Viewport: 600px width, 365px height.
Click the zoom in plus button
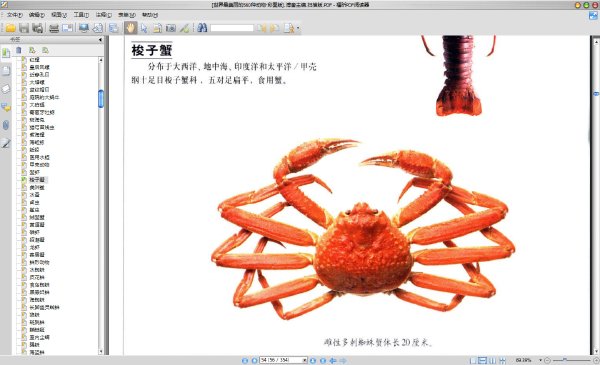[596, 360]
